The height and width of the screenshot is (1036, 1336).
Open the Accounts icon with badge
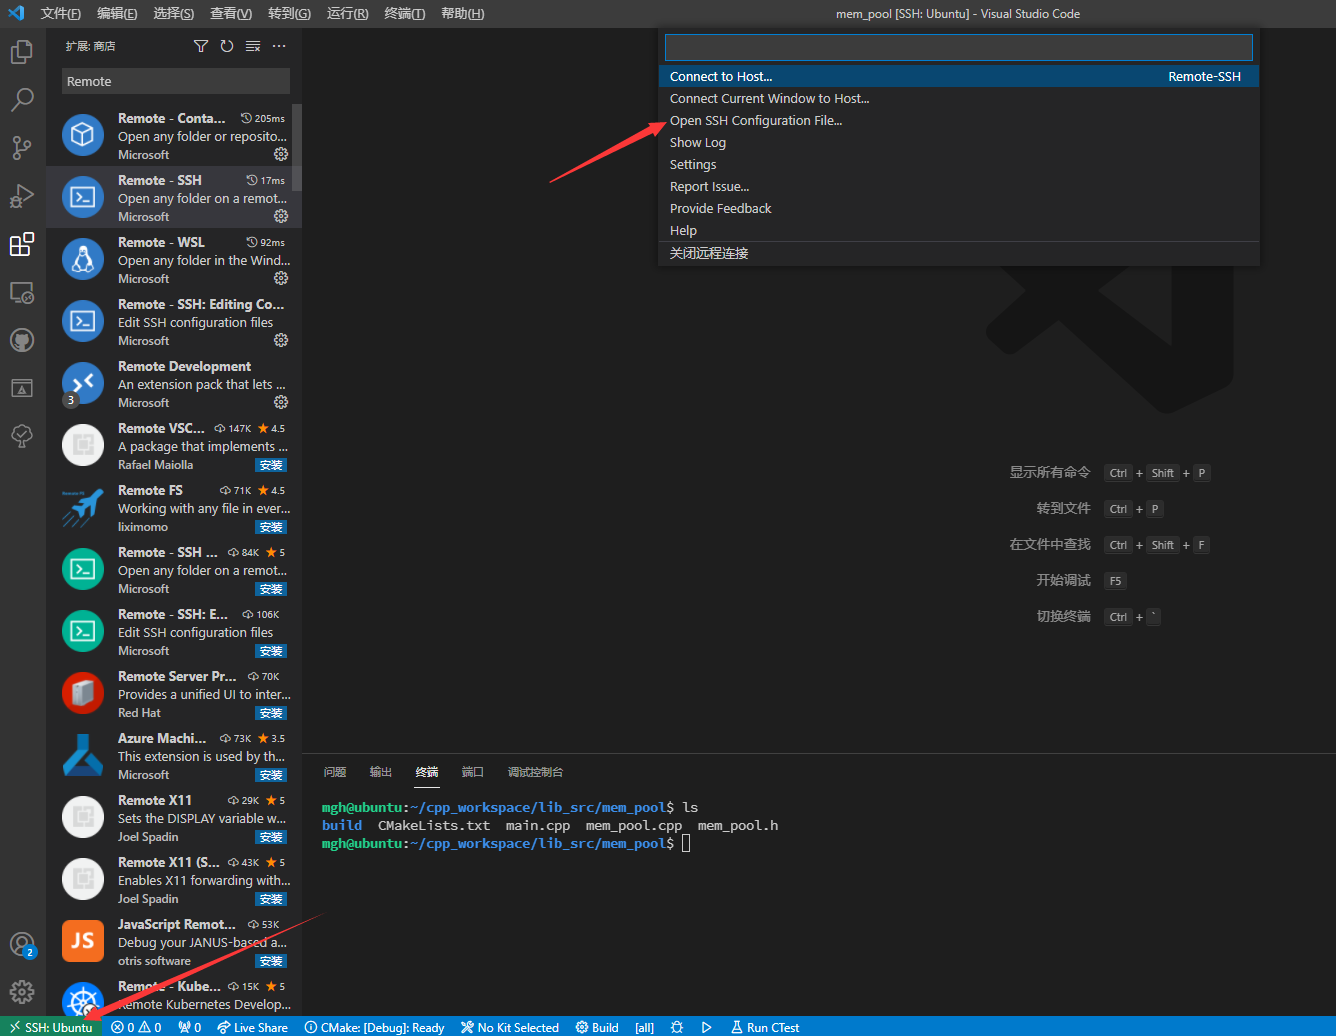[x=22, y=944]
